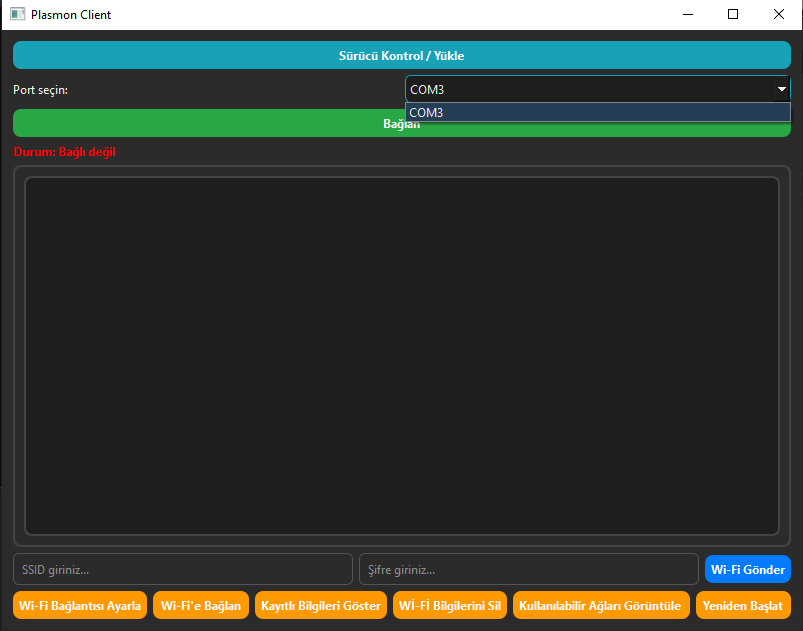
Task: Click the Wi-Fi Bilgilerini Sil button
Action: coord(450,606)
